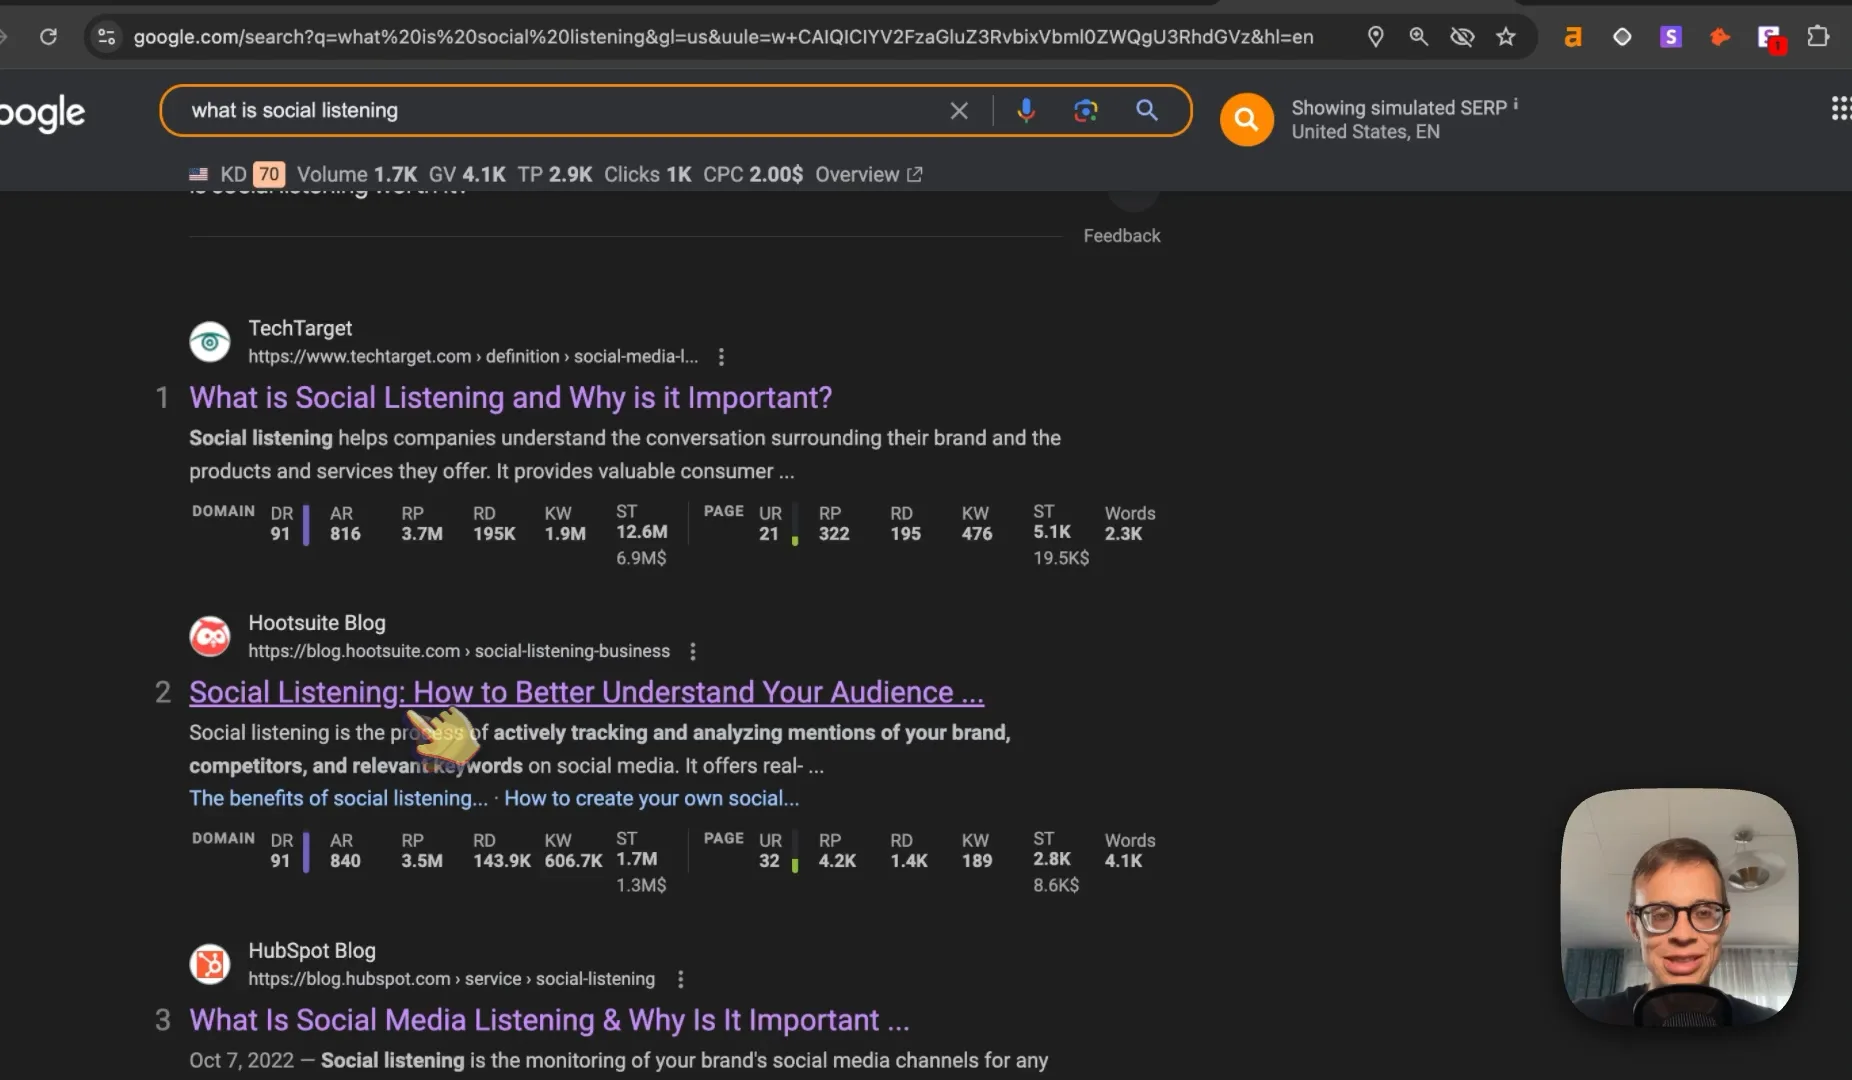This screenshot has height=1080, width=1852.
Task: Click the Google logo
Action: 42,113
